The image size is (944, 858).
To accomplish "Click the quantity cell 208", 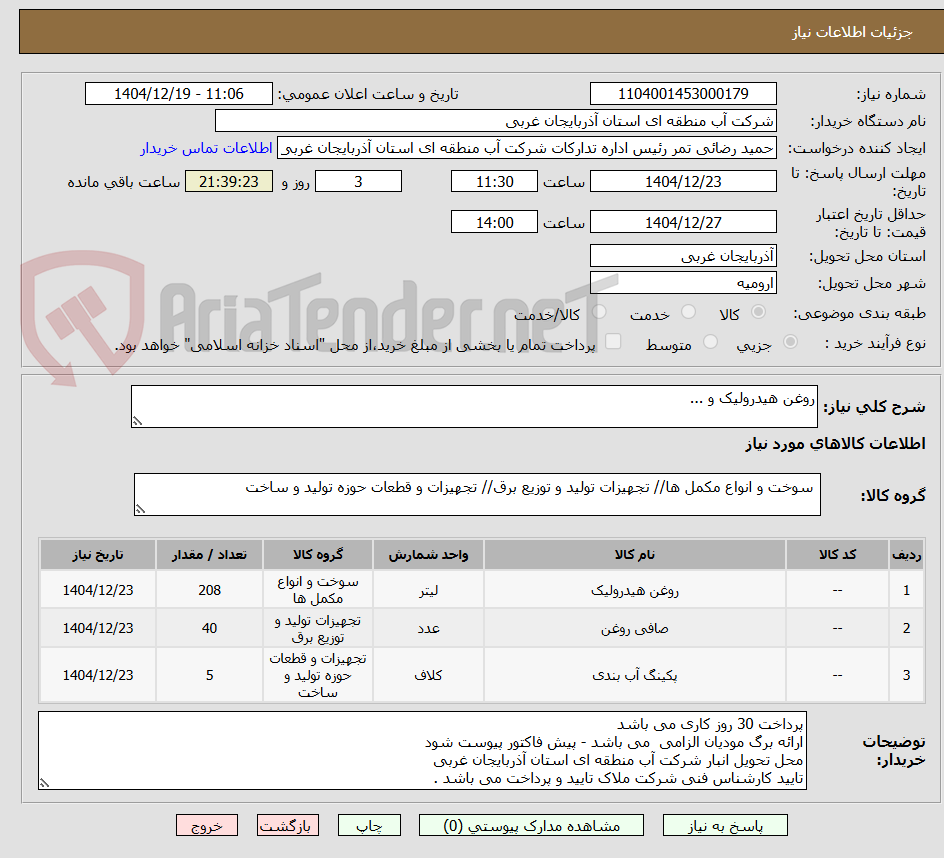I will pos(210,590).
